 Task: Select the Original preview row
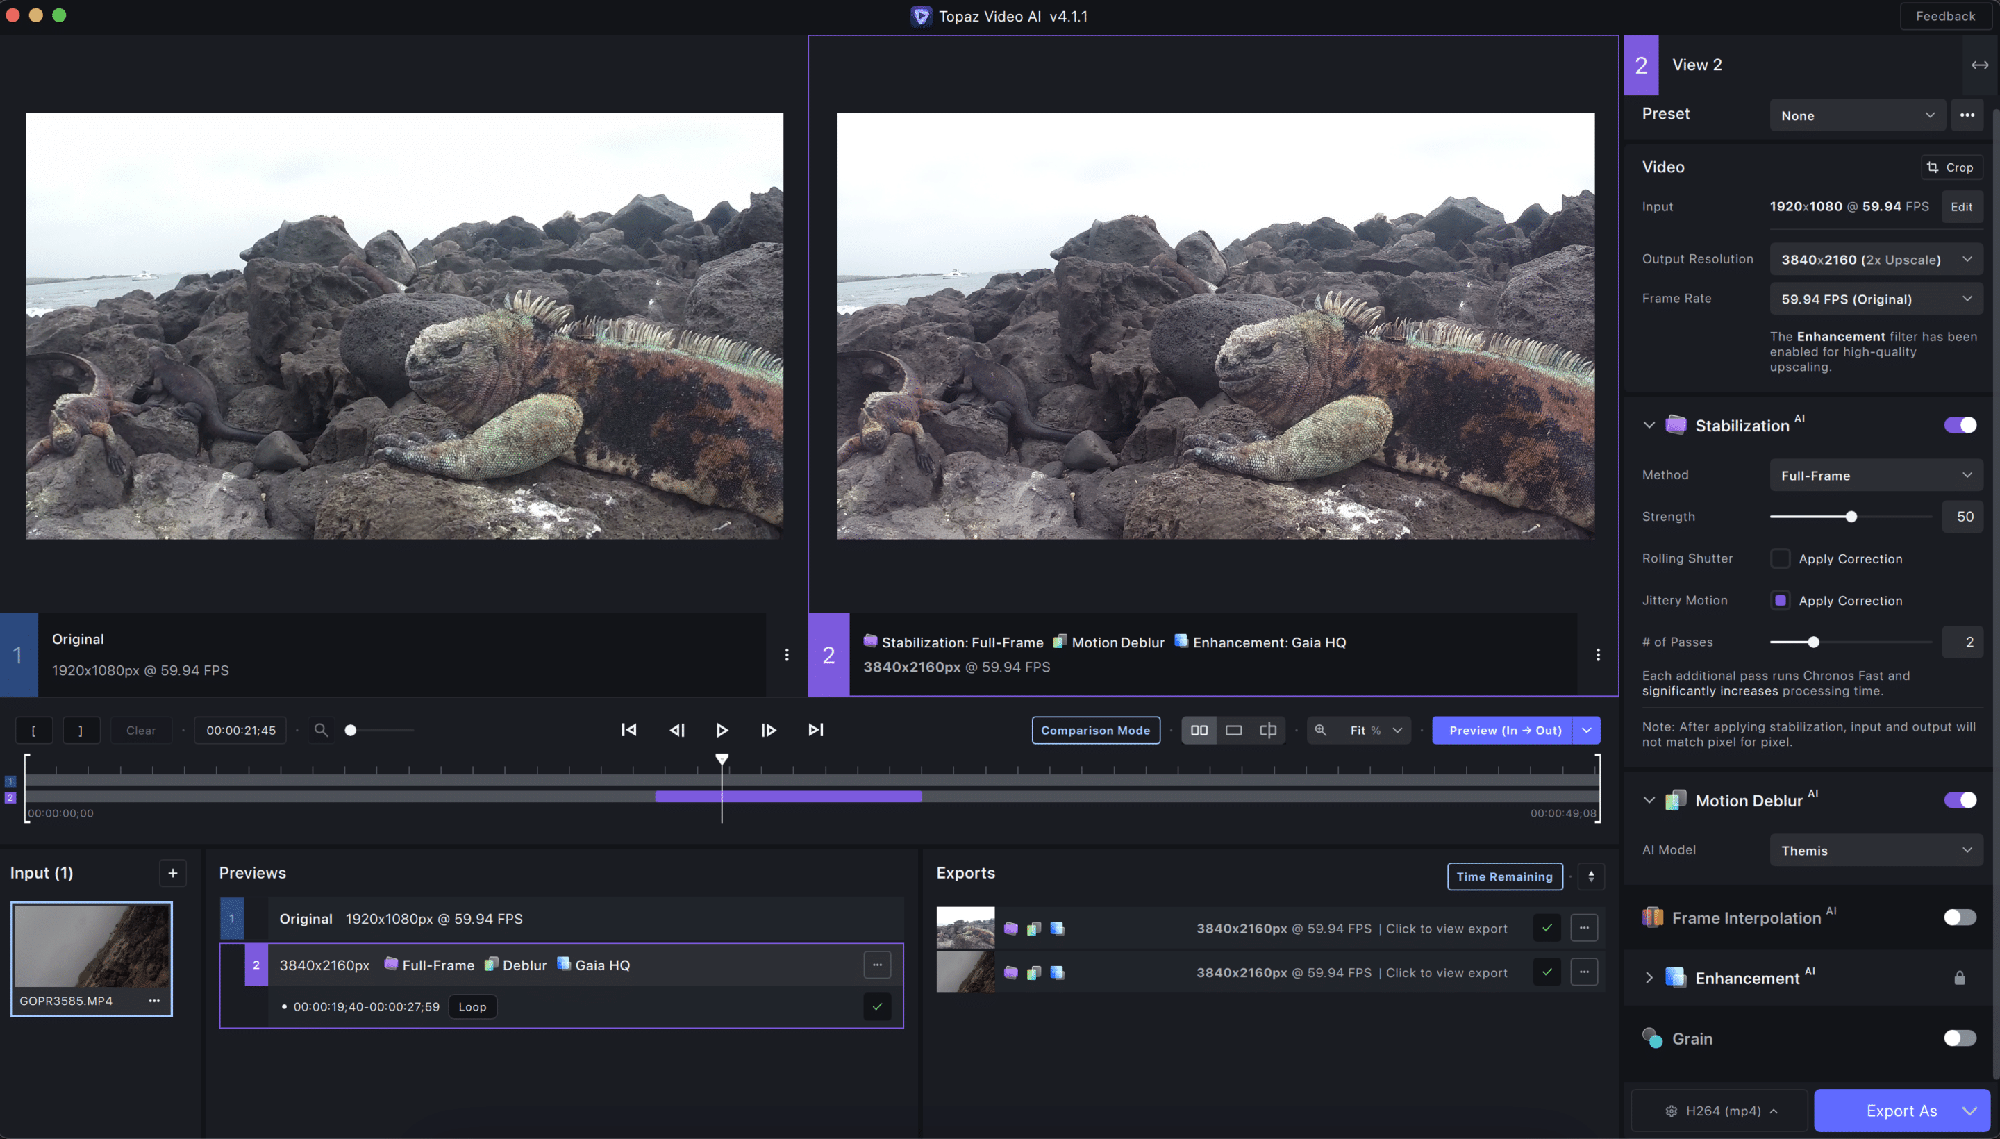[x=562, y=919]
